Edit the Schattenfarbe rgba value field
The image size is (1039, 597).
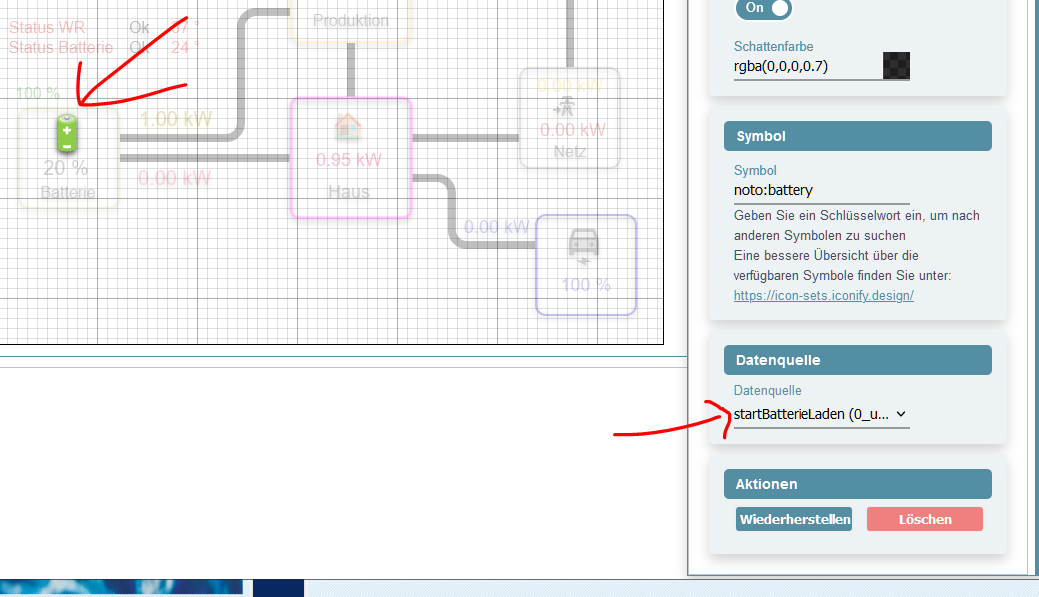point(807,66)
